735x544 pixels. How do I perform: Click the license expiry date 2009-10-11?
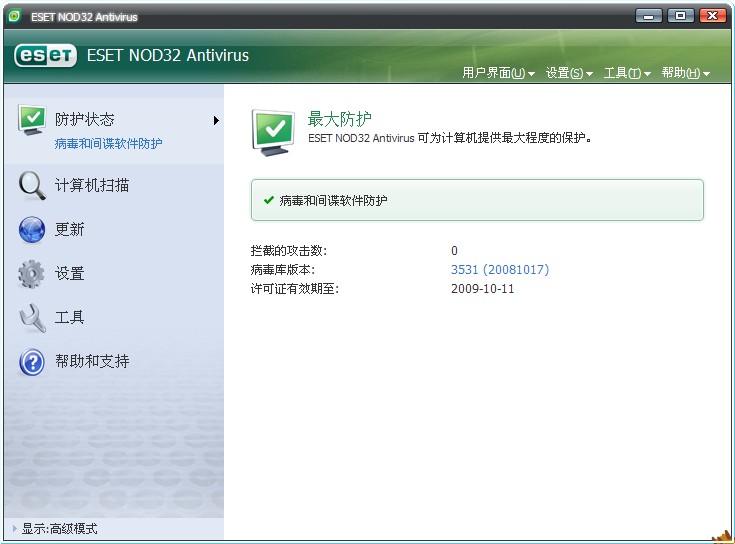coord(482,289)
